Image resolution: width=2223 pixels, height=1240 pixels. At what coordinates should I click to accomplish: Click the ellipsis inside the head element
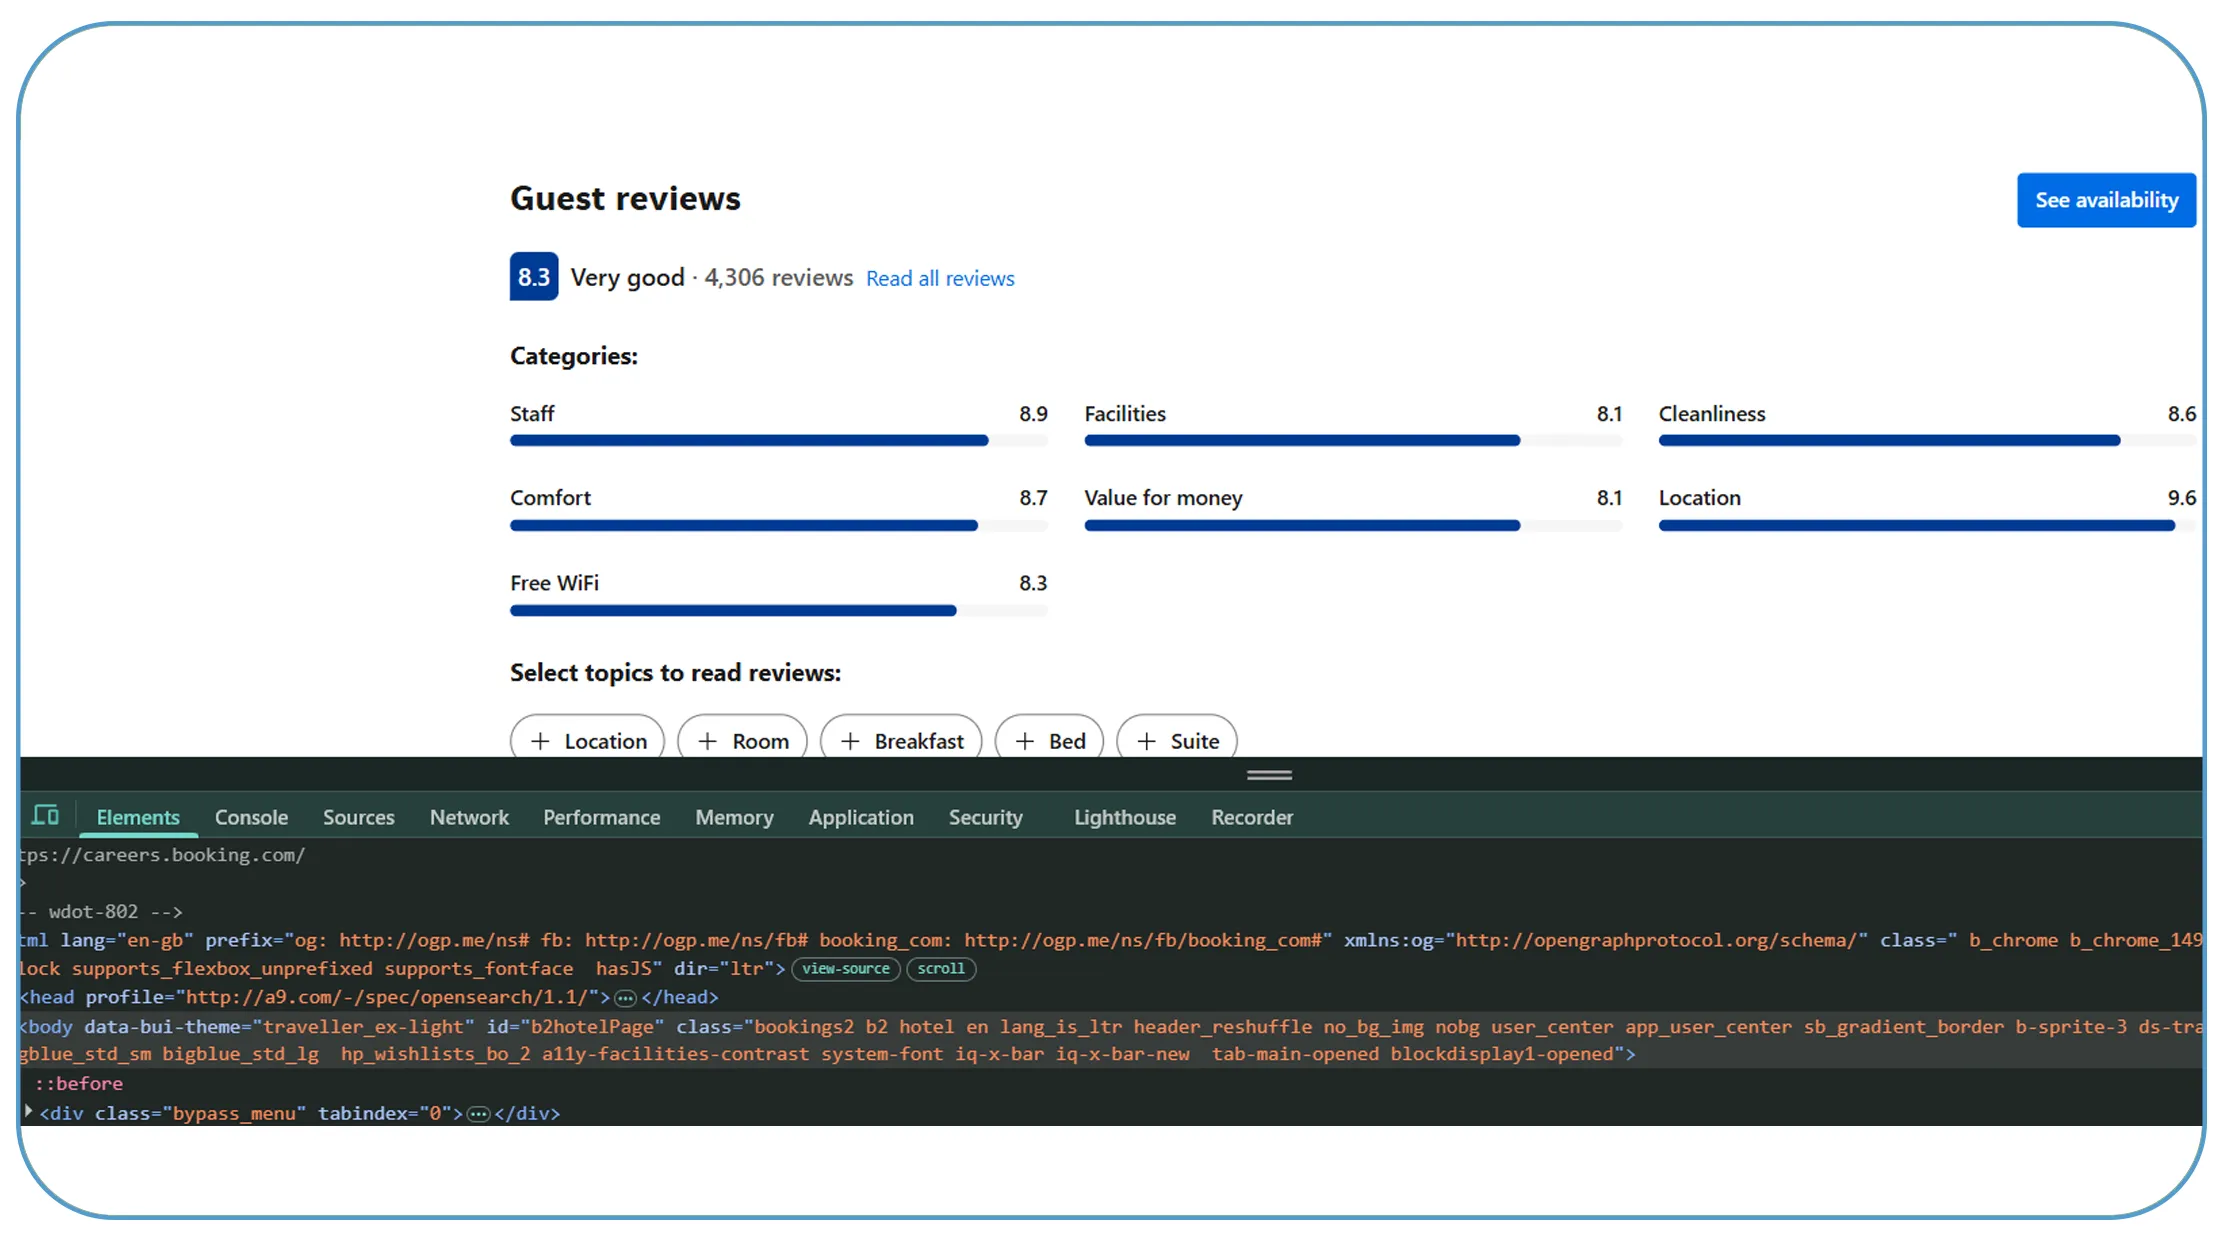[x=625, y=998]
